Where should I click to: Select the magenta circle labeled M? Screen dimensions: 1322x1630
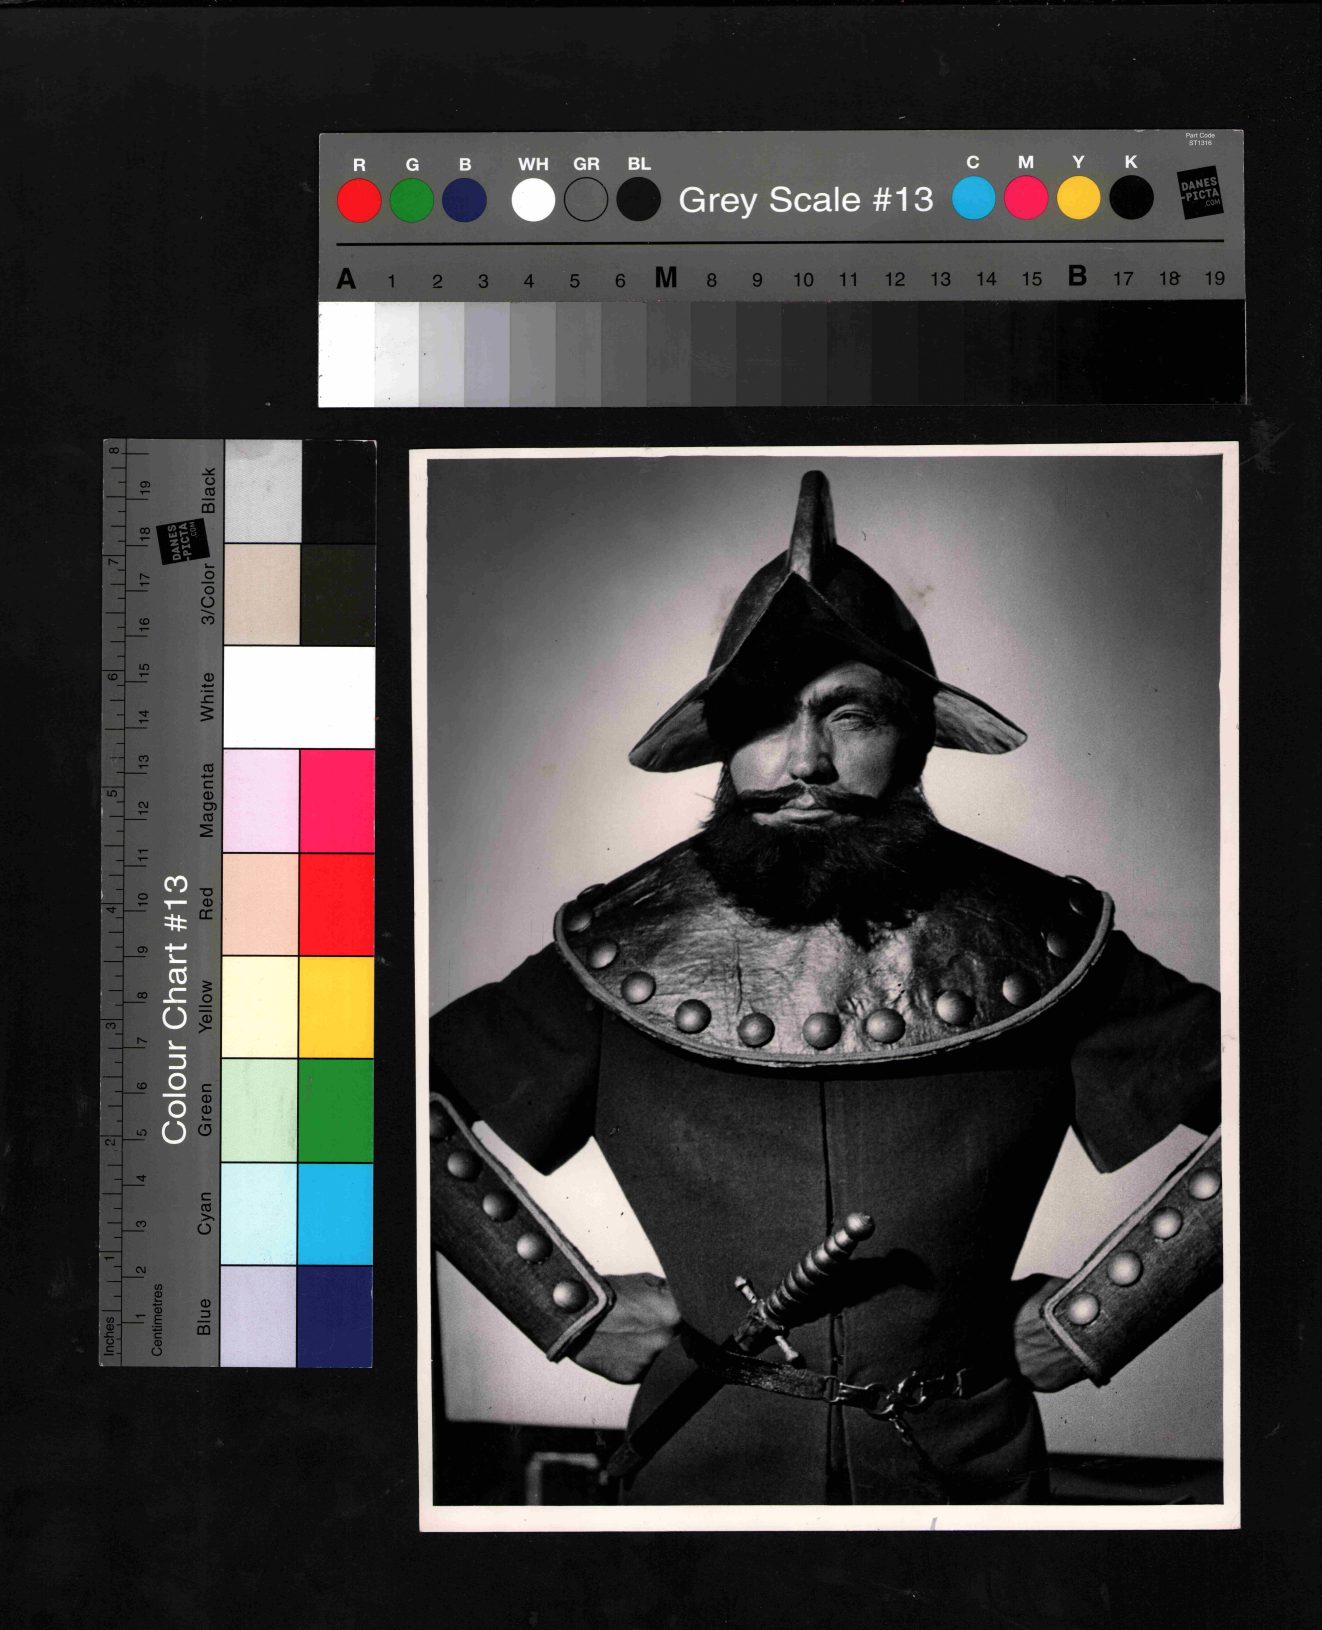[x=1026, y=198]
